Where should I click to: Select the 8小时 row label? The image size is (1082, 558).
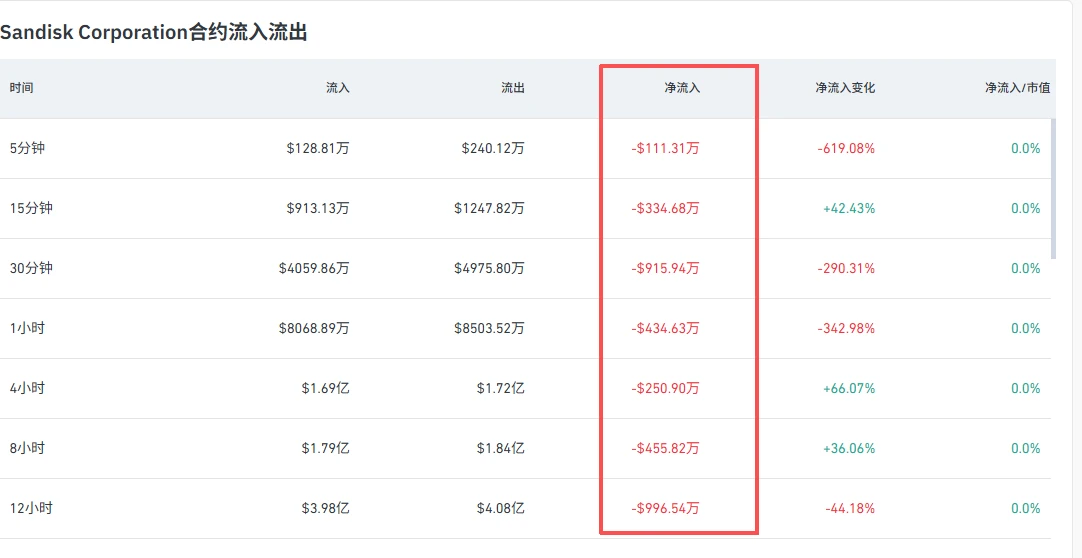pyautogui.click(x=27, y=448)
